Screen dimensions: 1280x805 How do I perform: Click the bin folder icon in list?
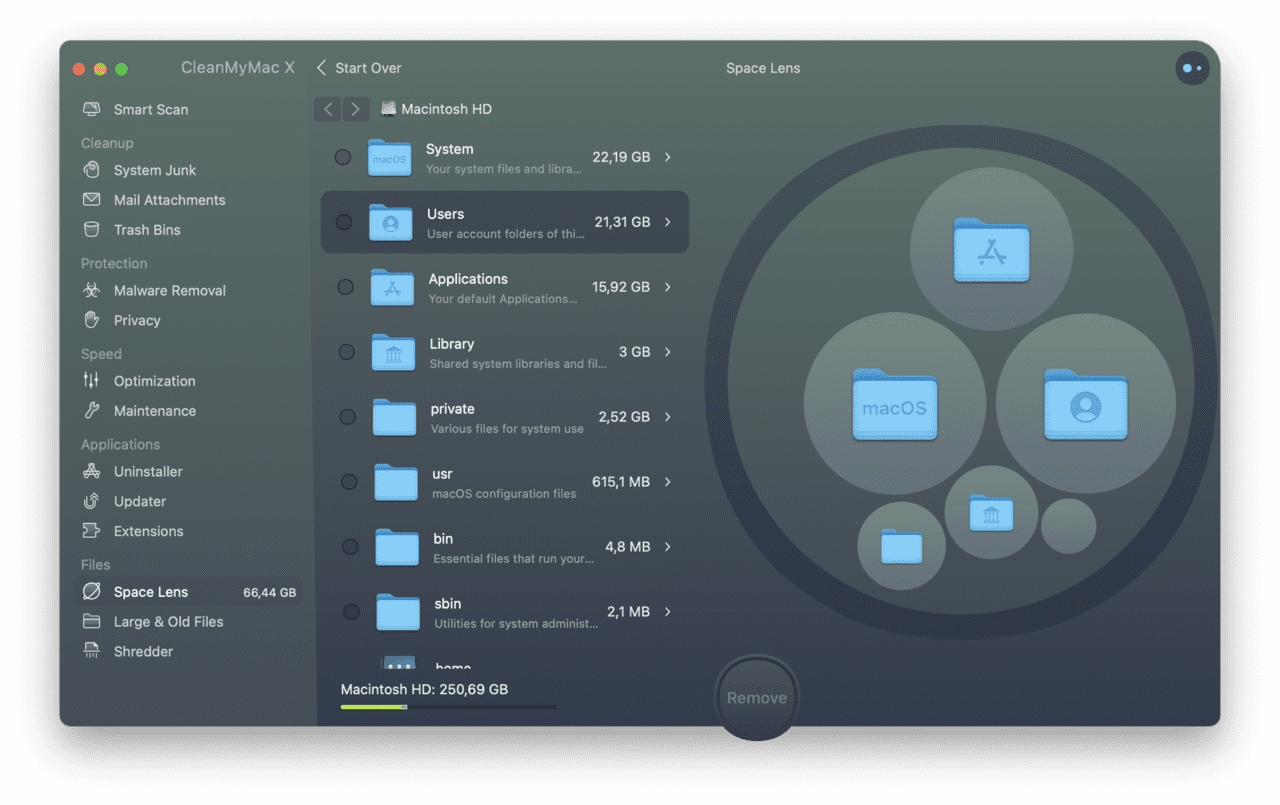point(397,547)
